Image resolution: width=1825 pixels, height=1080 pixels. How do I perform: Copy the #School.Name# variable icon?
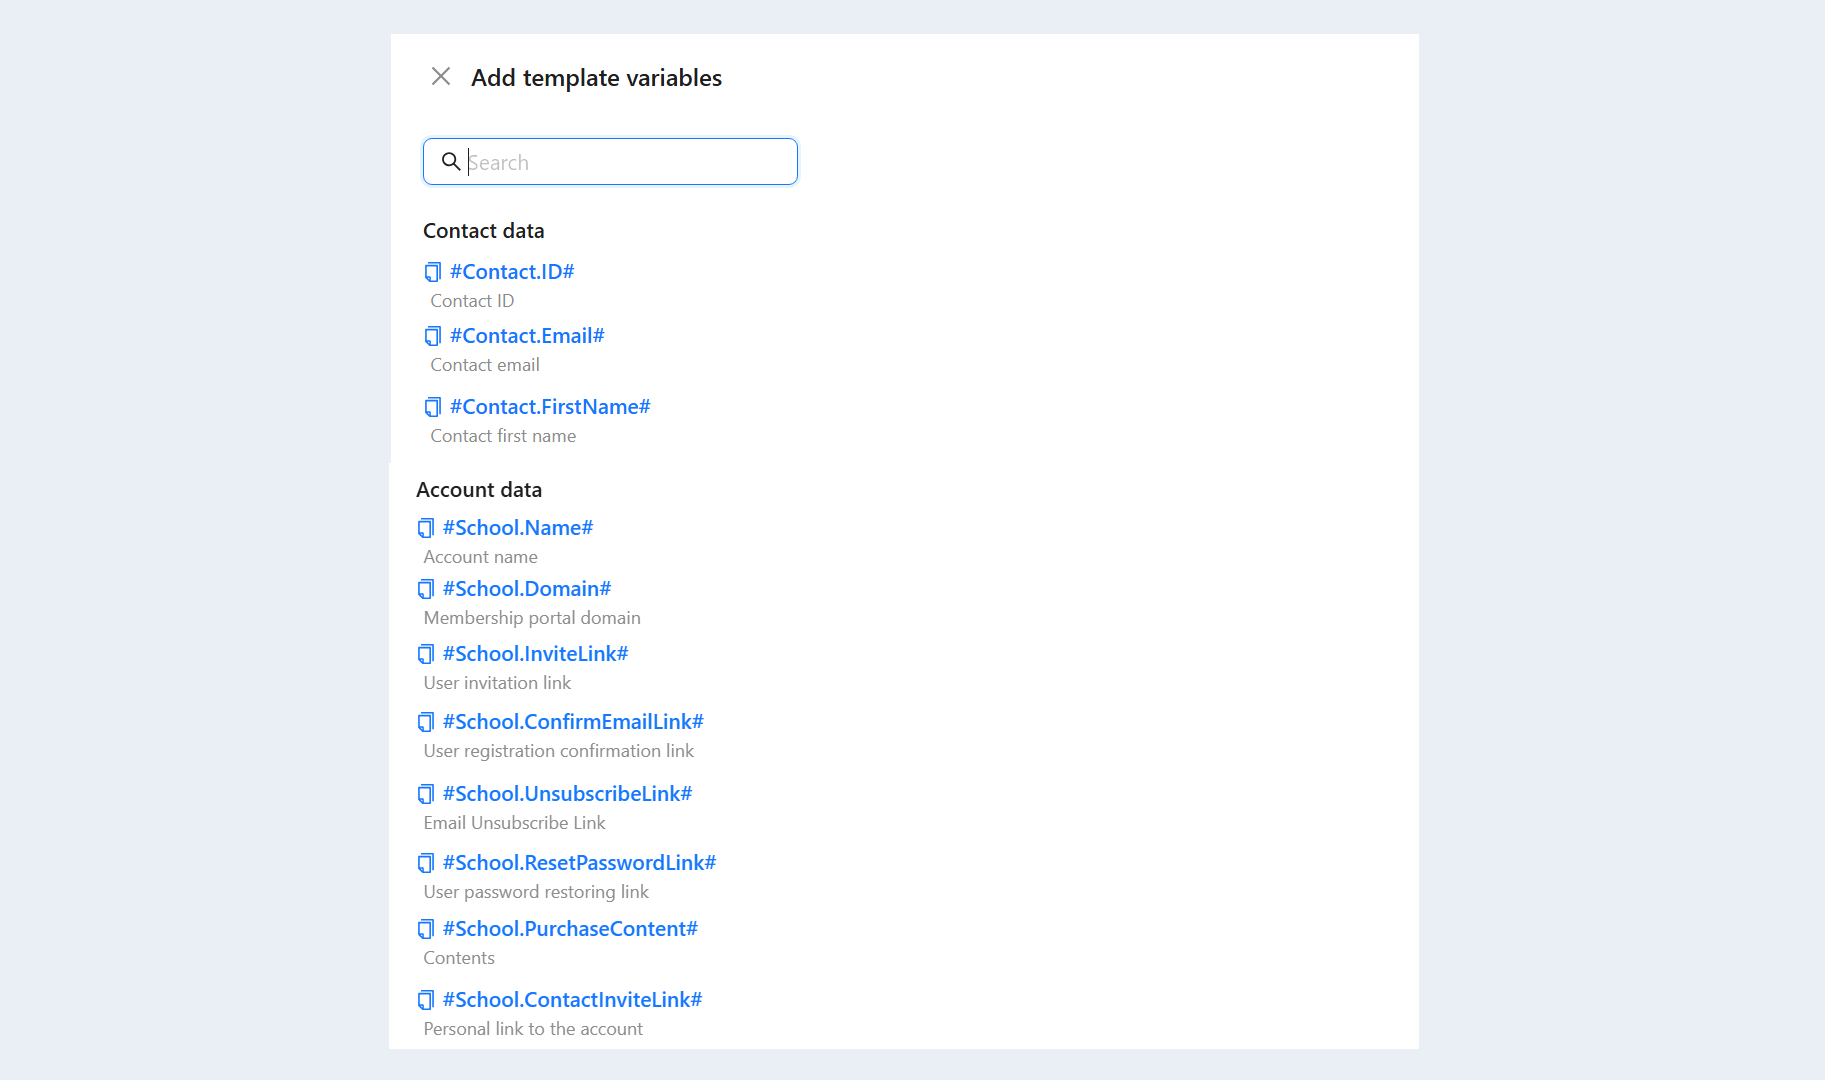[x=425, y=528]
